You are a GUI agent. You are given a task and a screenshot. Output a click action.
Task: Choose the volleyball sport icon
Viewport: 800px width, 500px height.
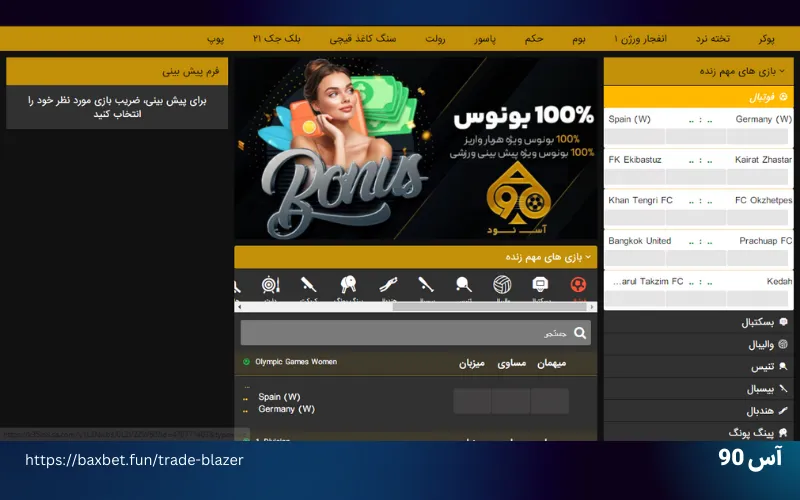(x=502, y=286)
